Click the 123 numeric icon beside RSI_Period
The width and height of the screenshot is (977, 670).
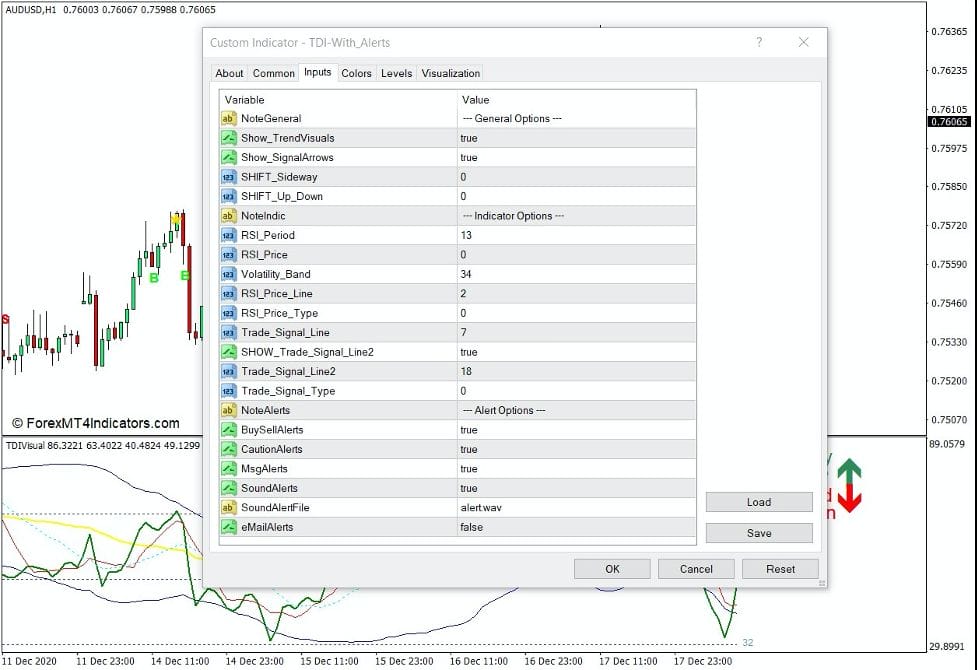tap(227, 235)
